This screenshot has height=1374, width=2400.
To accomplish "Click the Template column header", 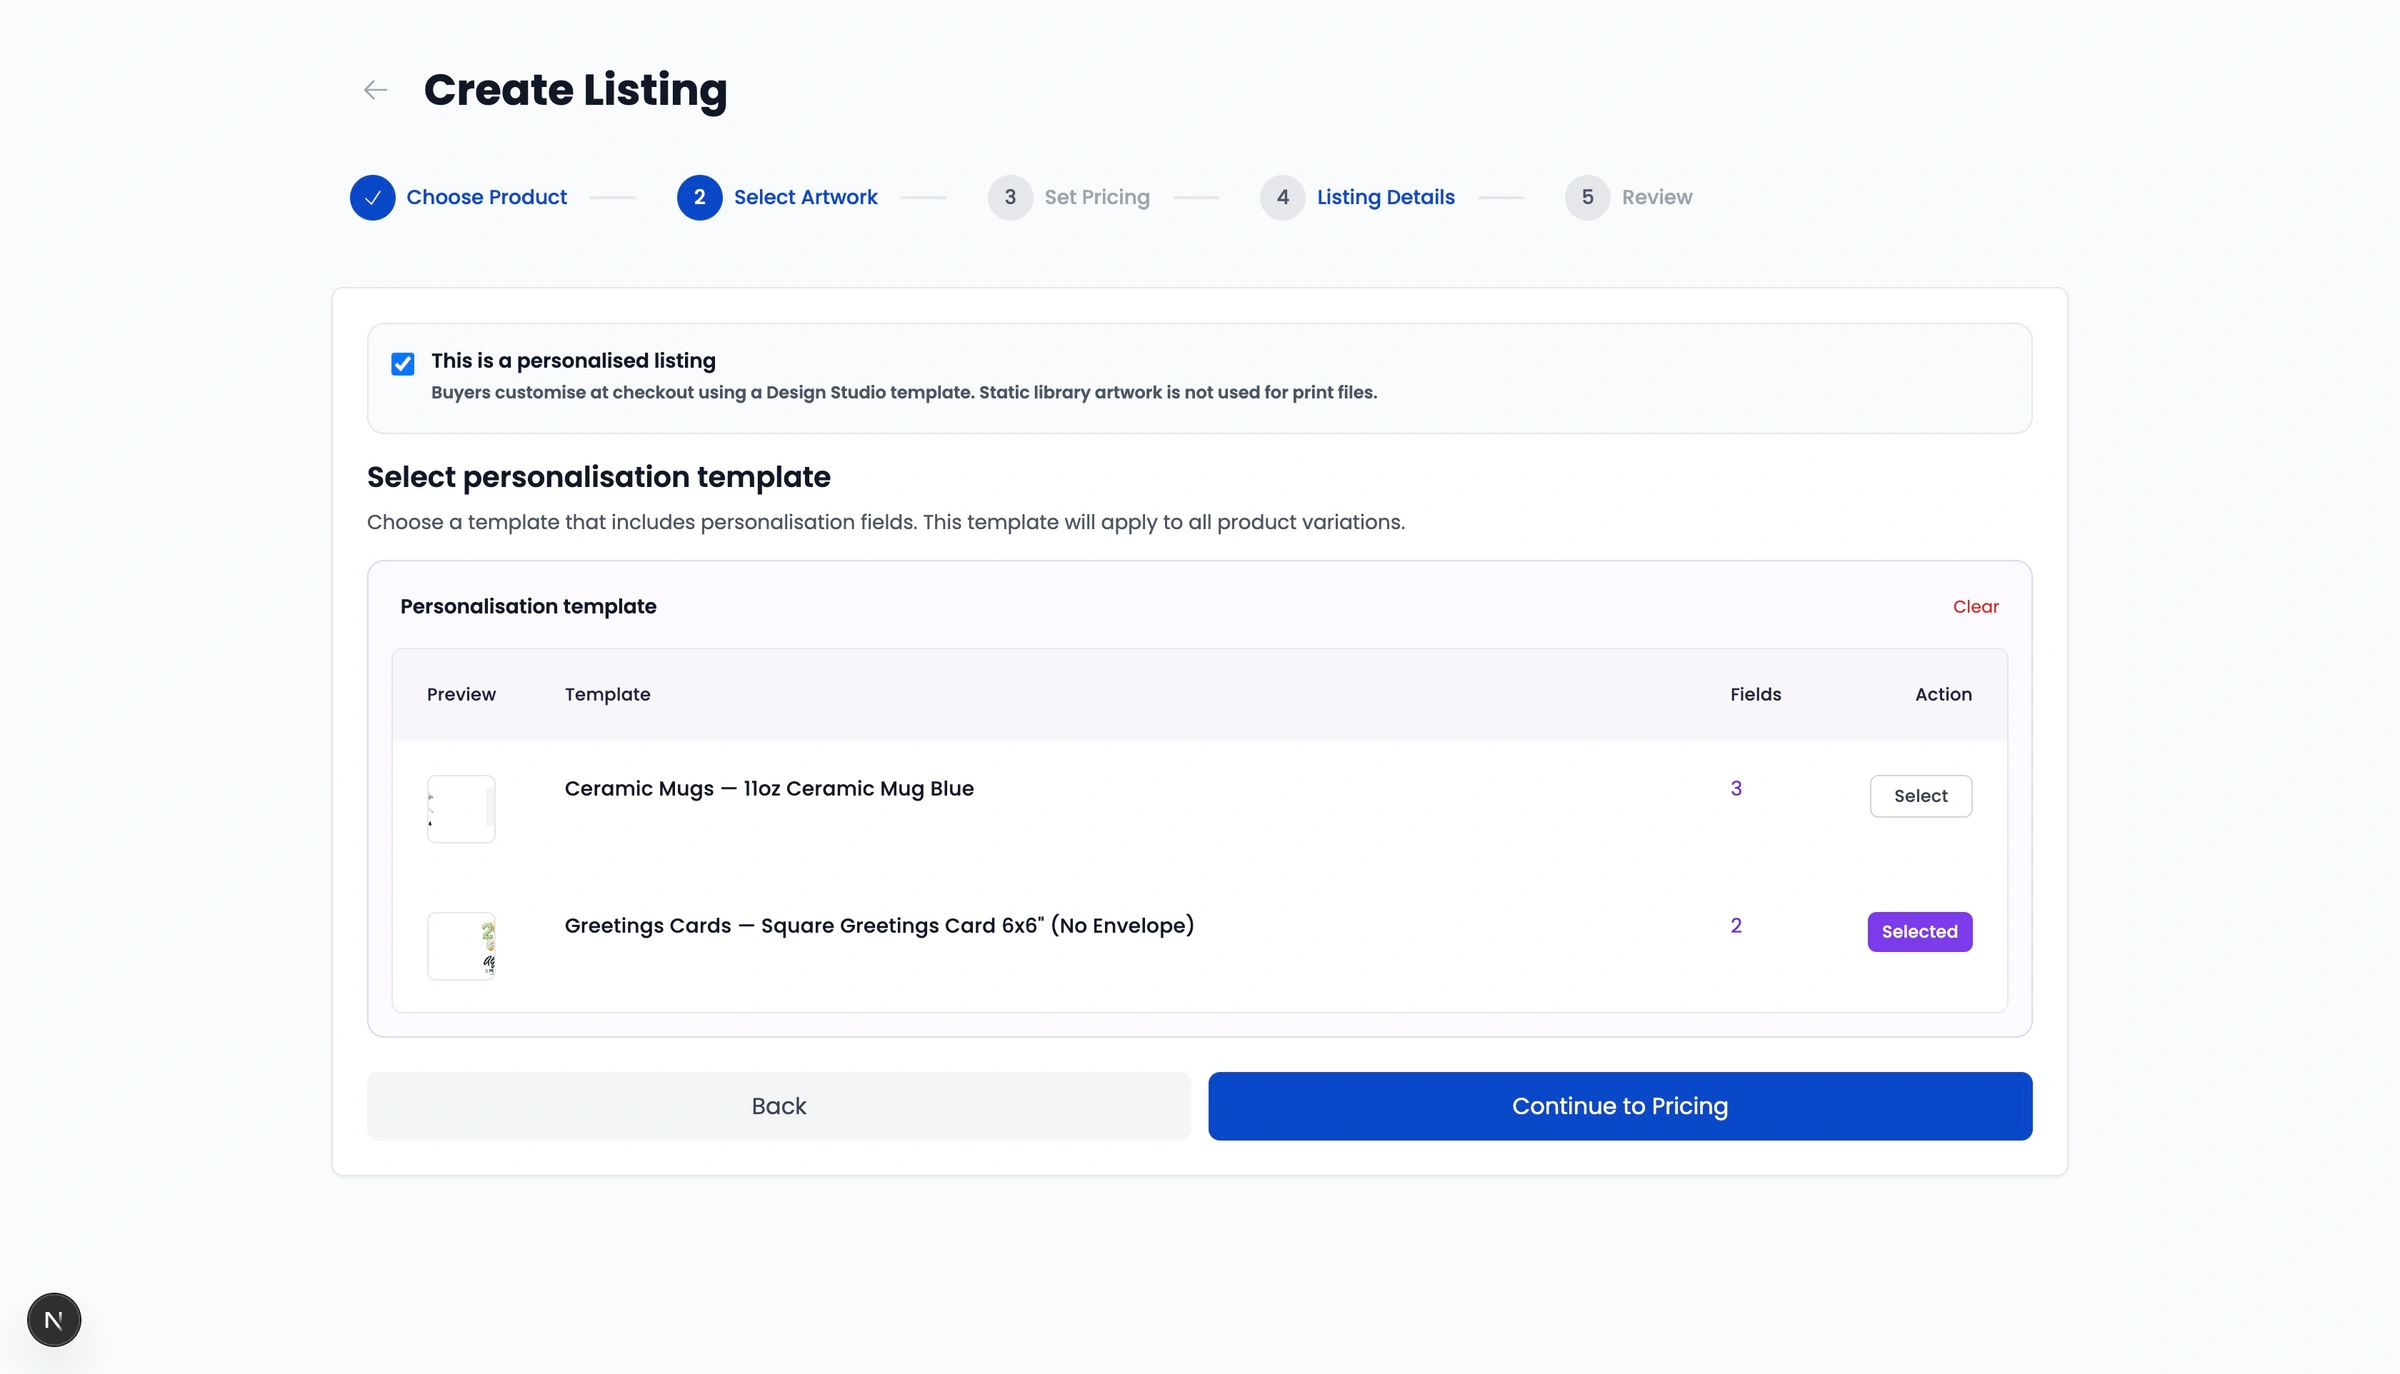I will pyautogui.click(x=607, y=694).
